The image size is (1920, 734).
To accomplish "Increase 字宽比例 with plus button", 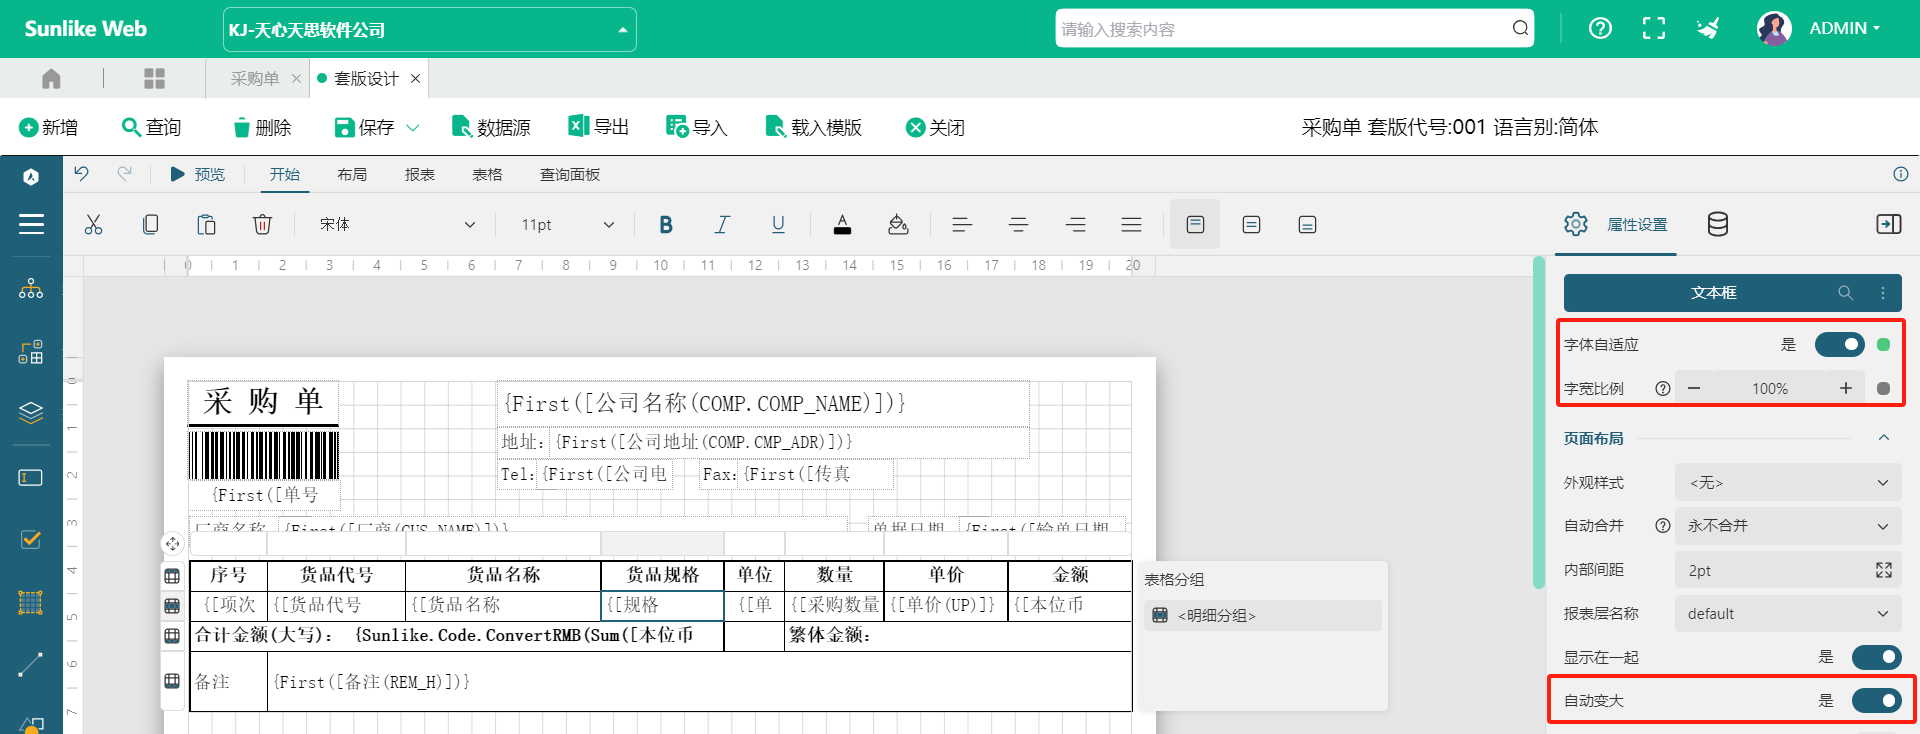I will click(1846, 388).
